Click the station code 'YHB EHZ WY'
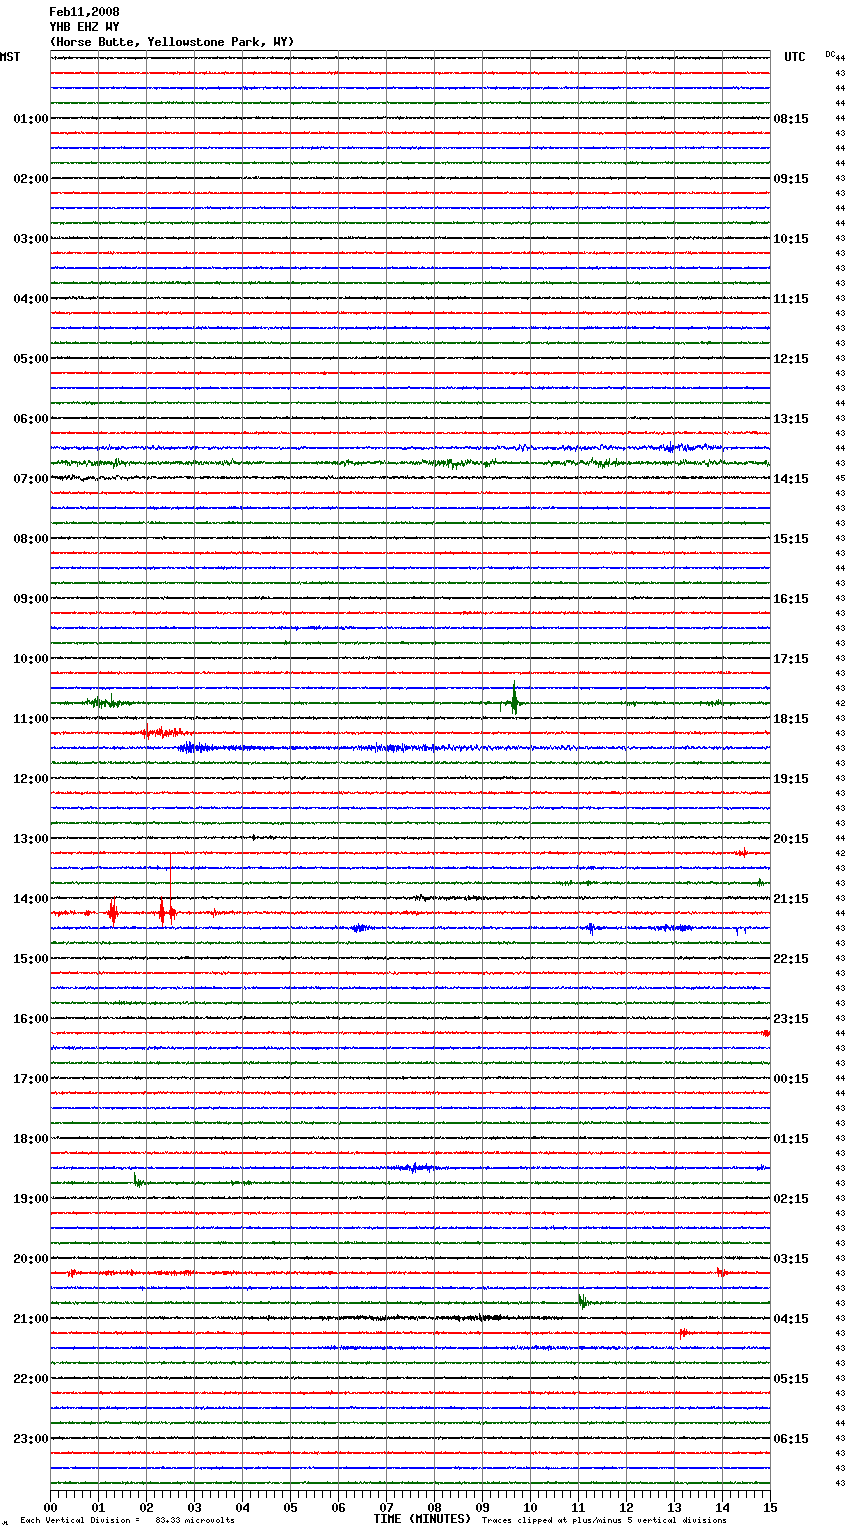850x1534 pixels. tap(84, 27)
